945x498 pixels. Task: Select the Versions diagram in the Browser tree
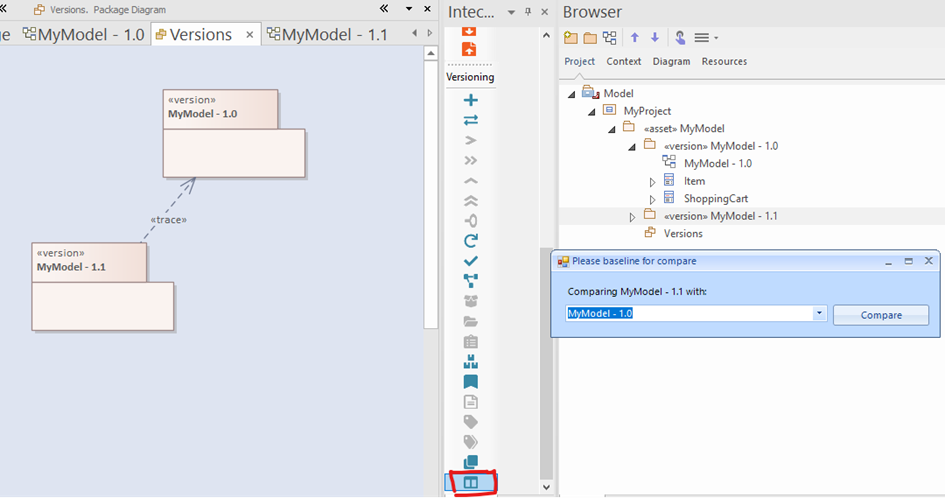[683, 233]
